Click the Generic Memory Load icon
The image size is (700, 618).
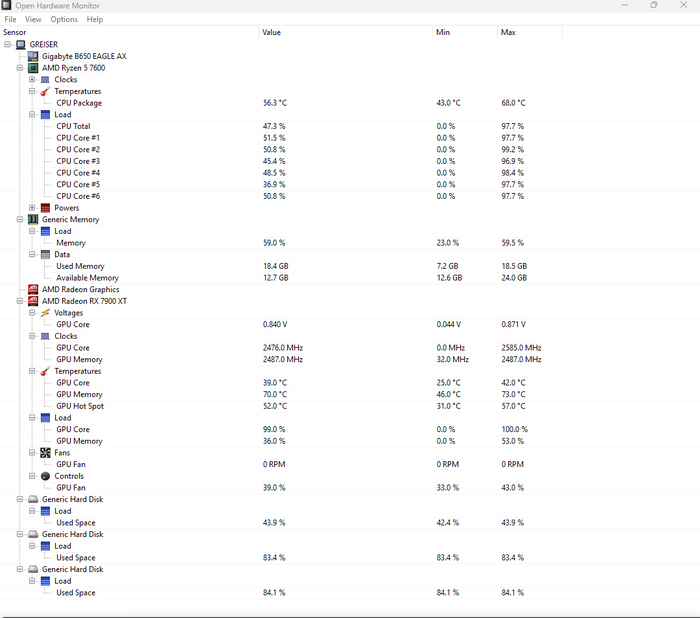[45, 231]
